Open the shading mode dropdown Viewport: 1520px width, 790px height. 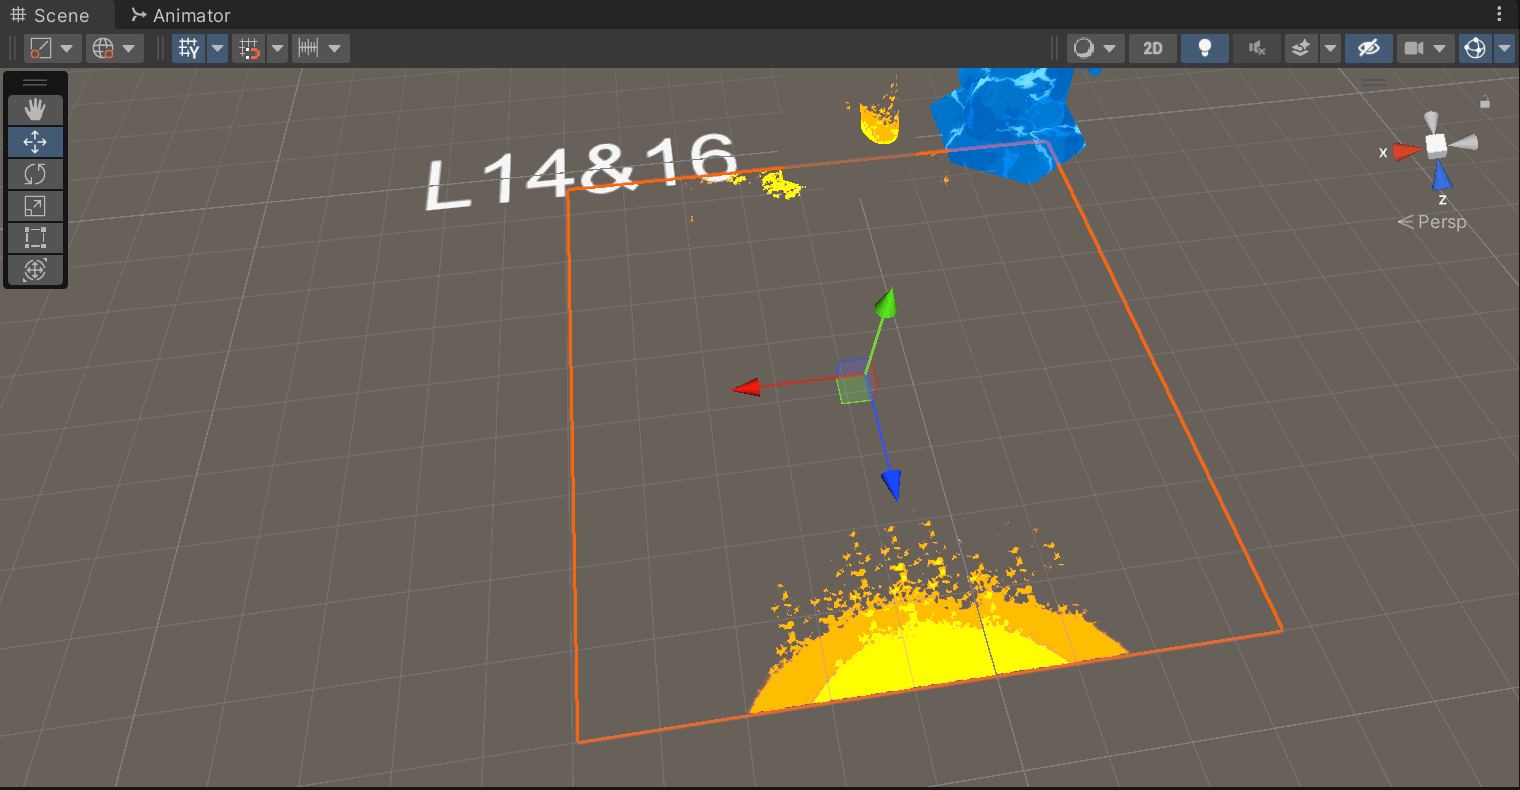click(x=1110, y=48)
